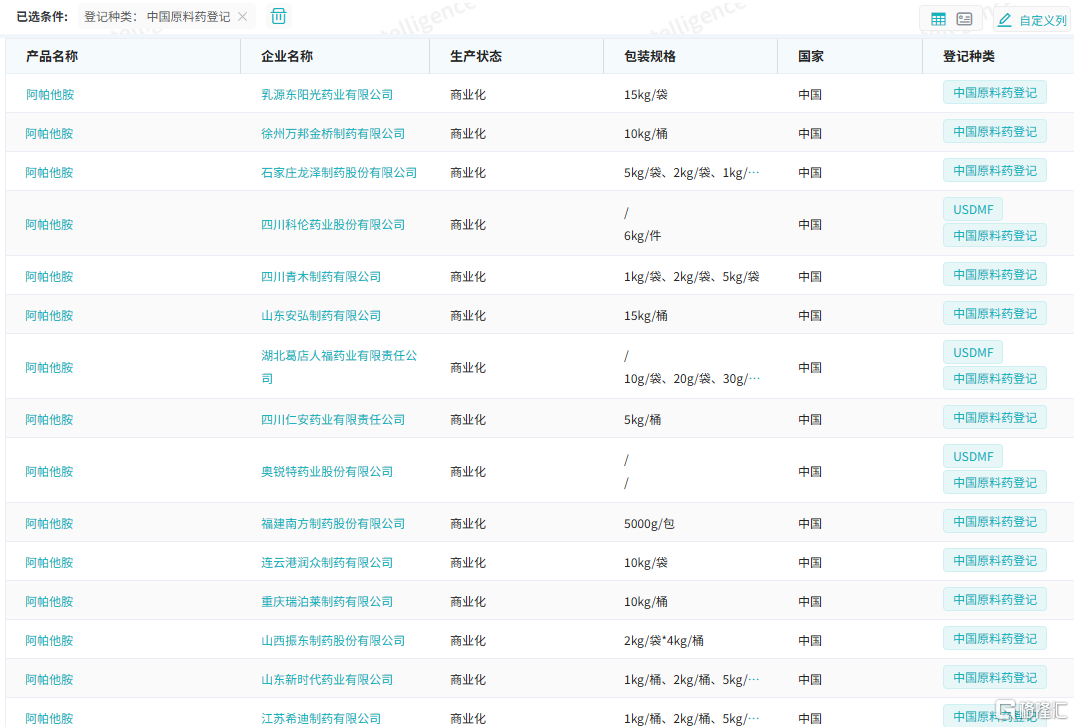Click 中国原料药登记 tag in 乳源东阳光 row

[995, 93]
